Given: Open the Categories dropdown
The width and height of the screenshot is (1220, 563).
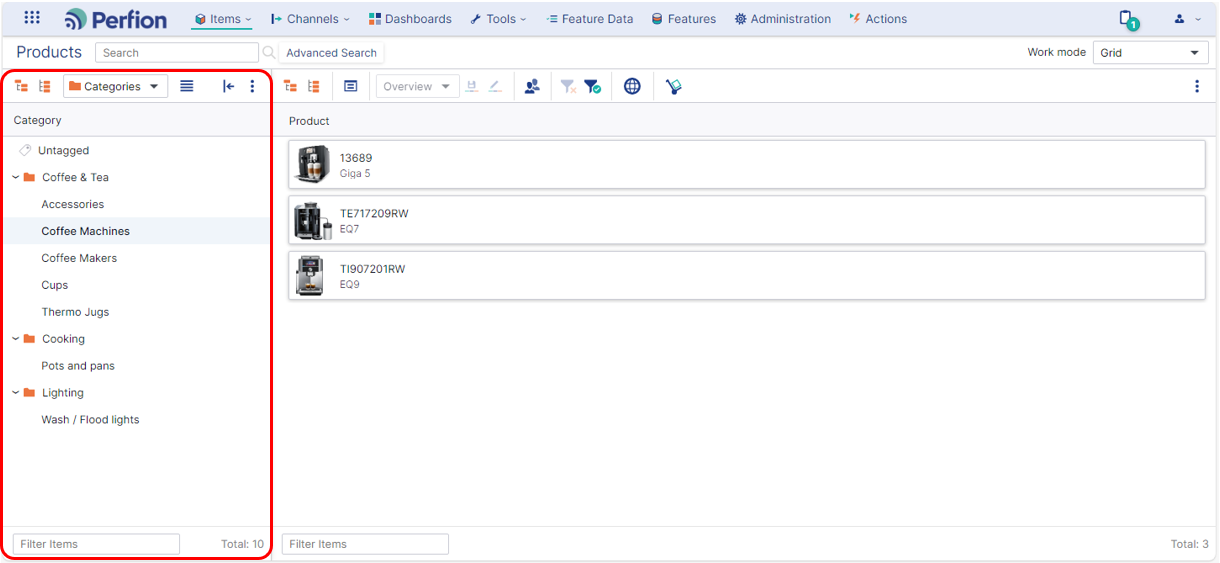Looking at the screenshot, I should click(115, 86).
